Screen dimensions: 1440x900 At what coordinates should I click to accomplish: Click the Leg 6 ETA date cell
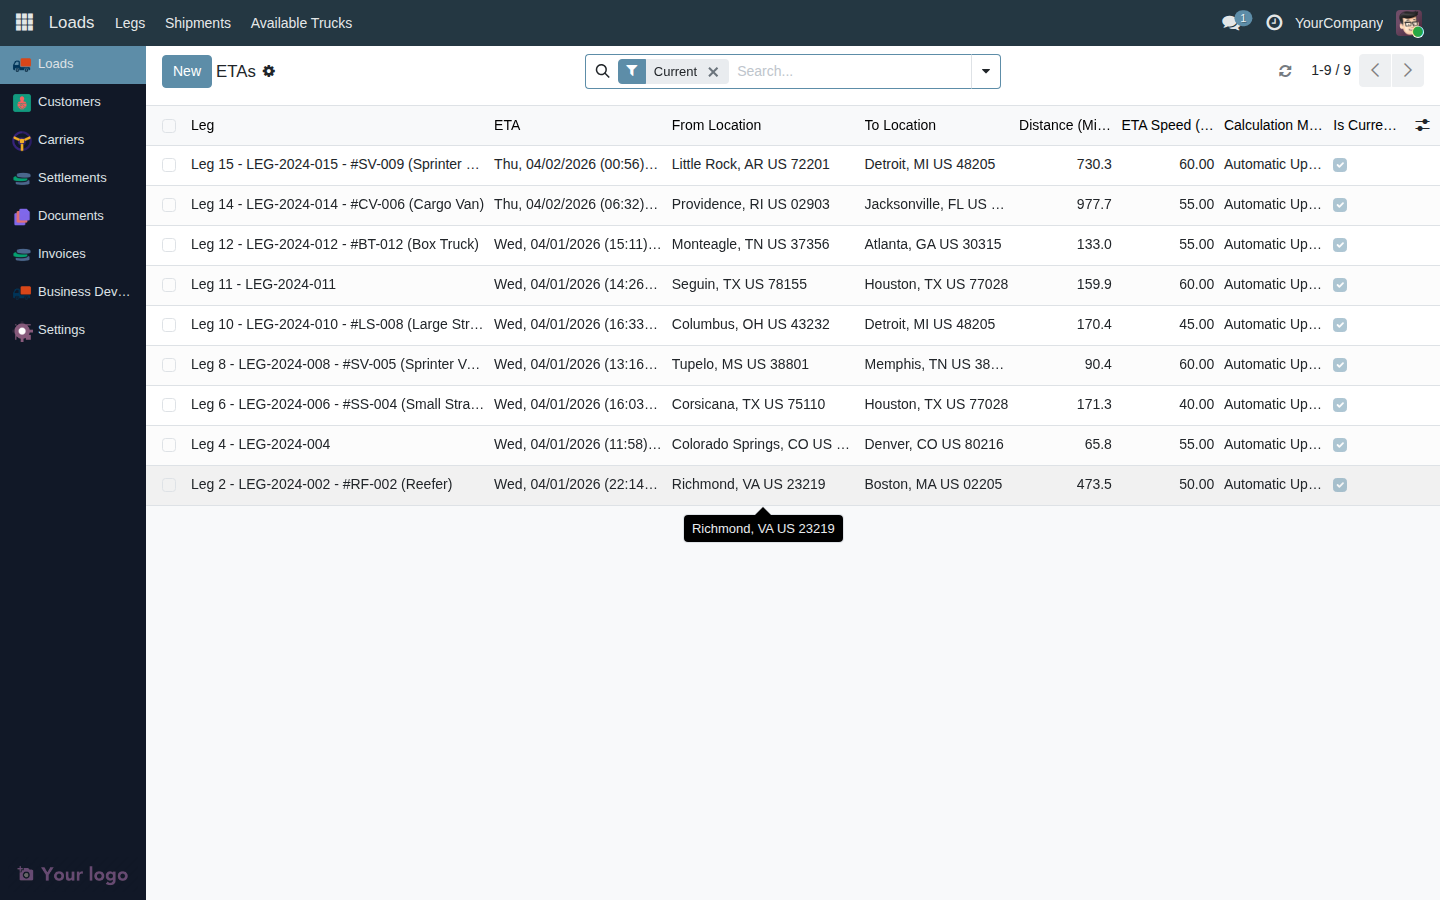[577, 404]
